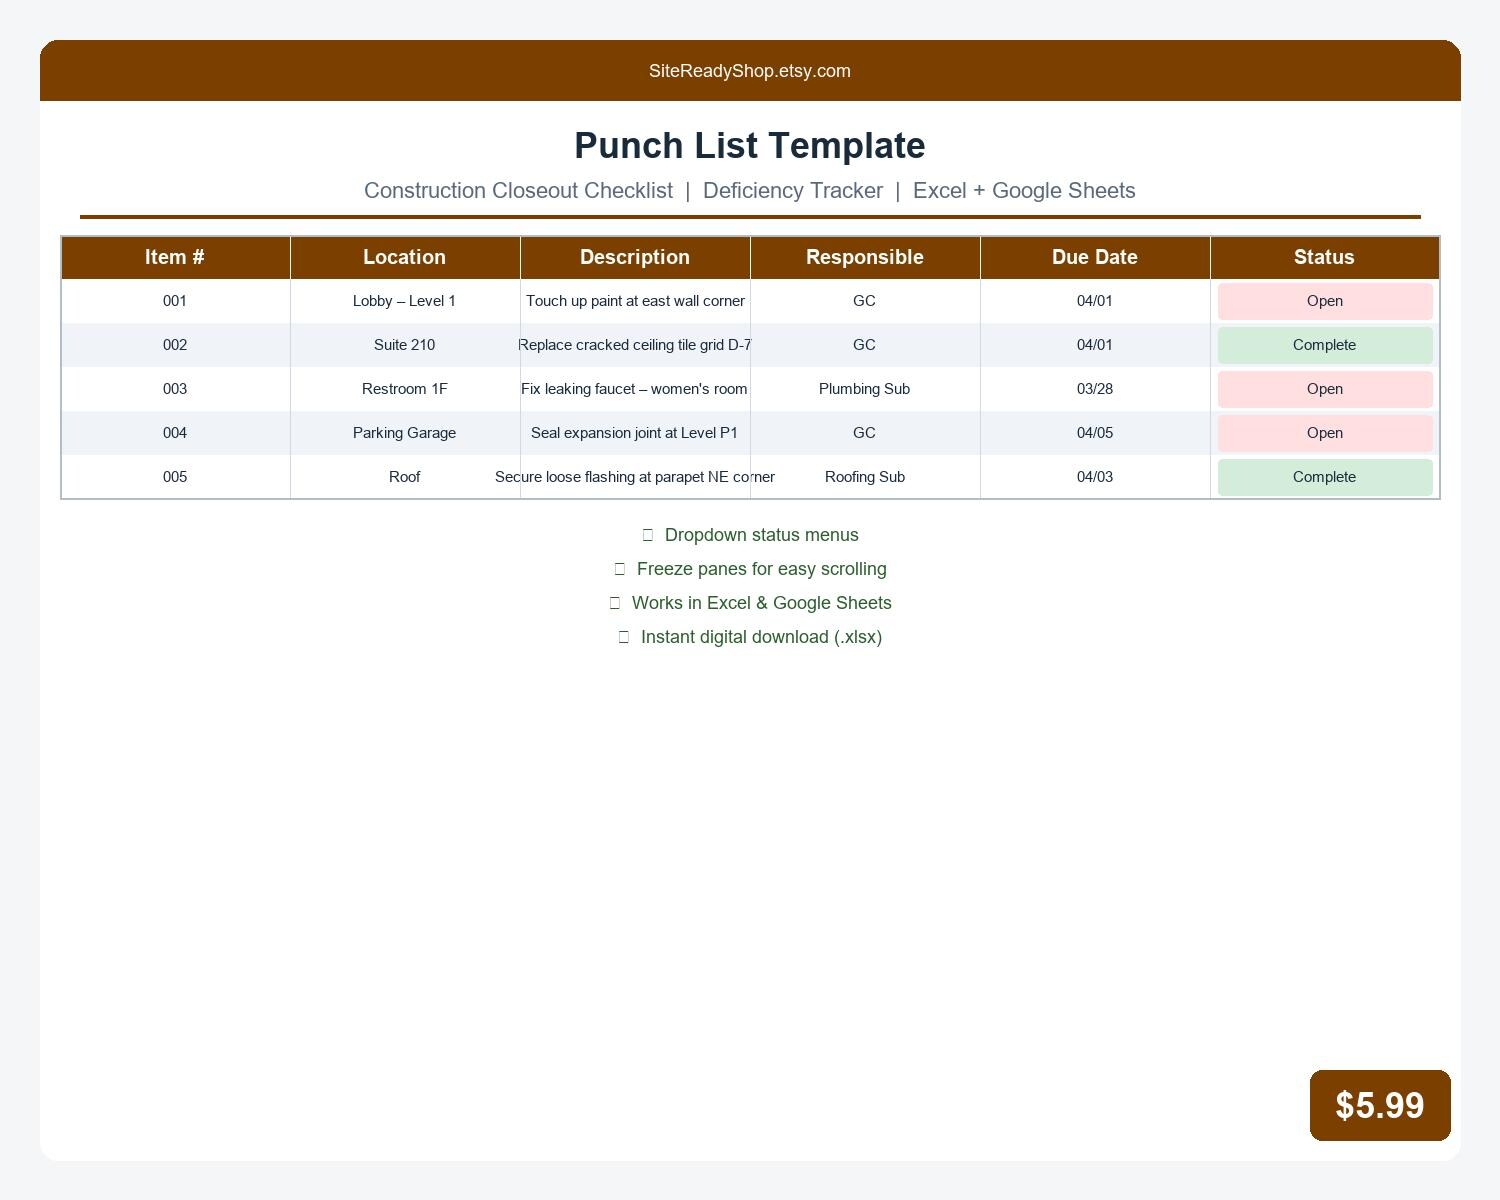Click the Complete status pill for item 002
This screenshot has height=1200, width=1500.
pos(1325,345)
